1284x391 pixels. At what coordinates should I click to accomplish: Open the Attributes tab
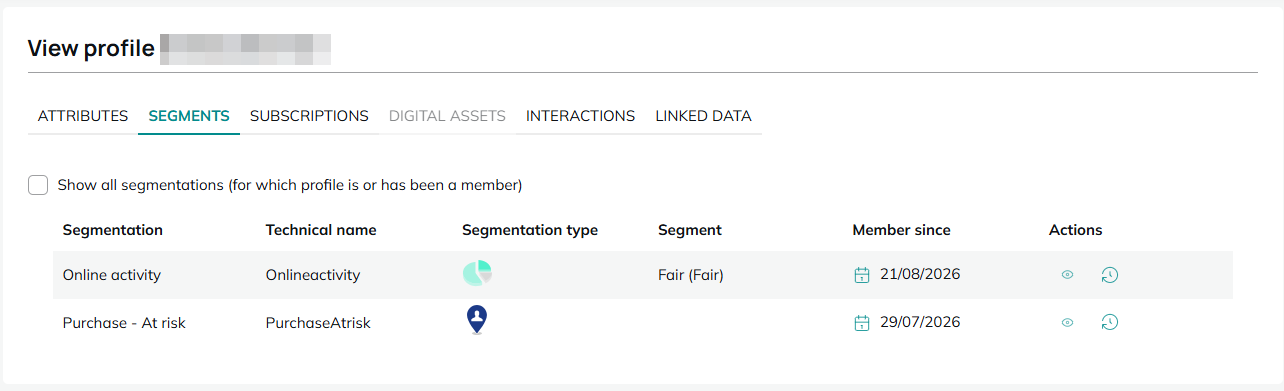(x=83, y=116)
